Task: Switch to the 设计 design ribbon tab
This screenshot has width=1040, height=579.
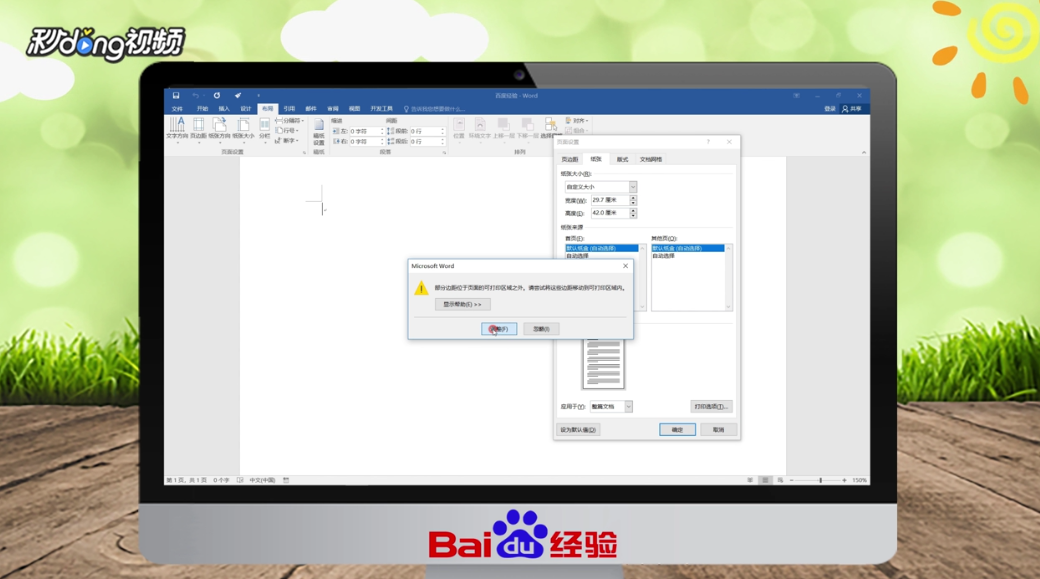Action: pyautogui.click(x=246, y=109)
